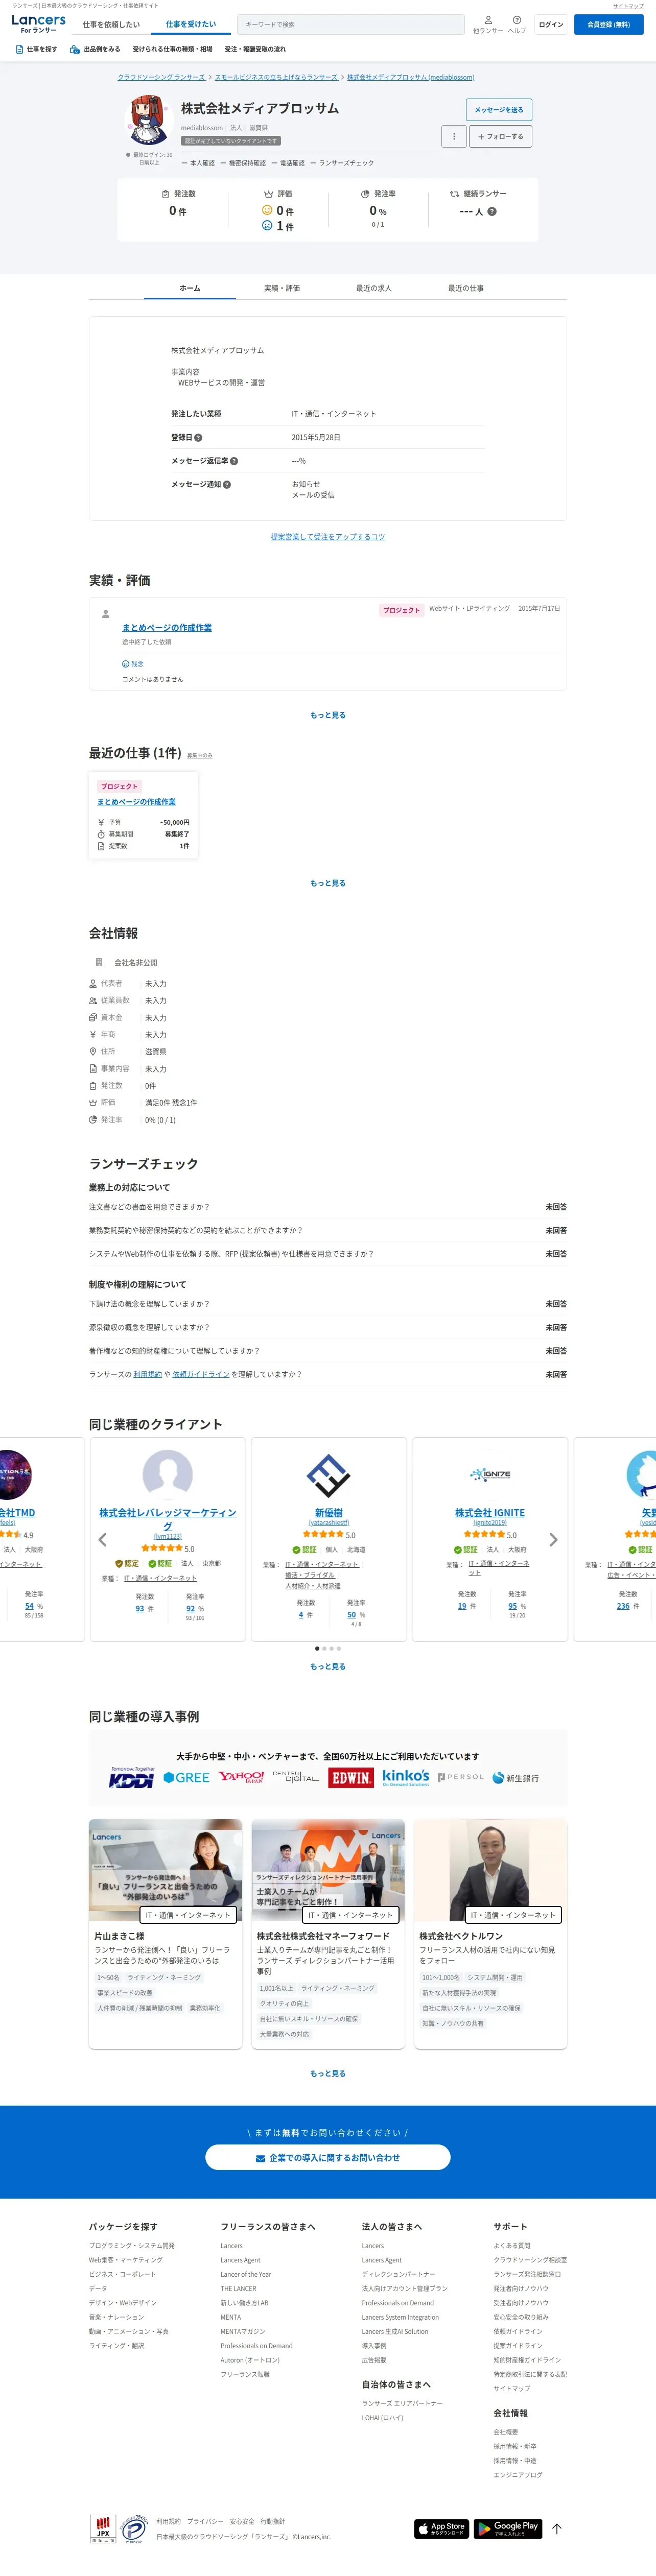Click the help icon beside メッセージ返信率
This screenshot has width=656, height=2576.
tap(234, 461)
